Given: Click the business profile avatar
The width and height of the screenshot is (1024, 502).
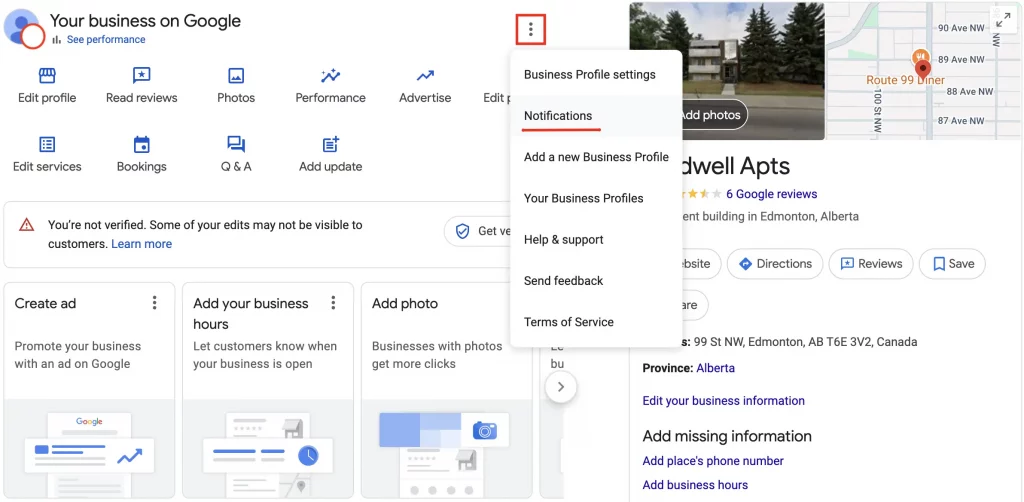Looking at the screenshot, I should point(24,28).
